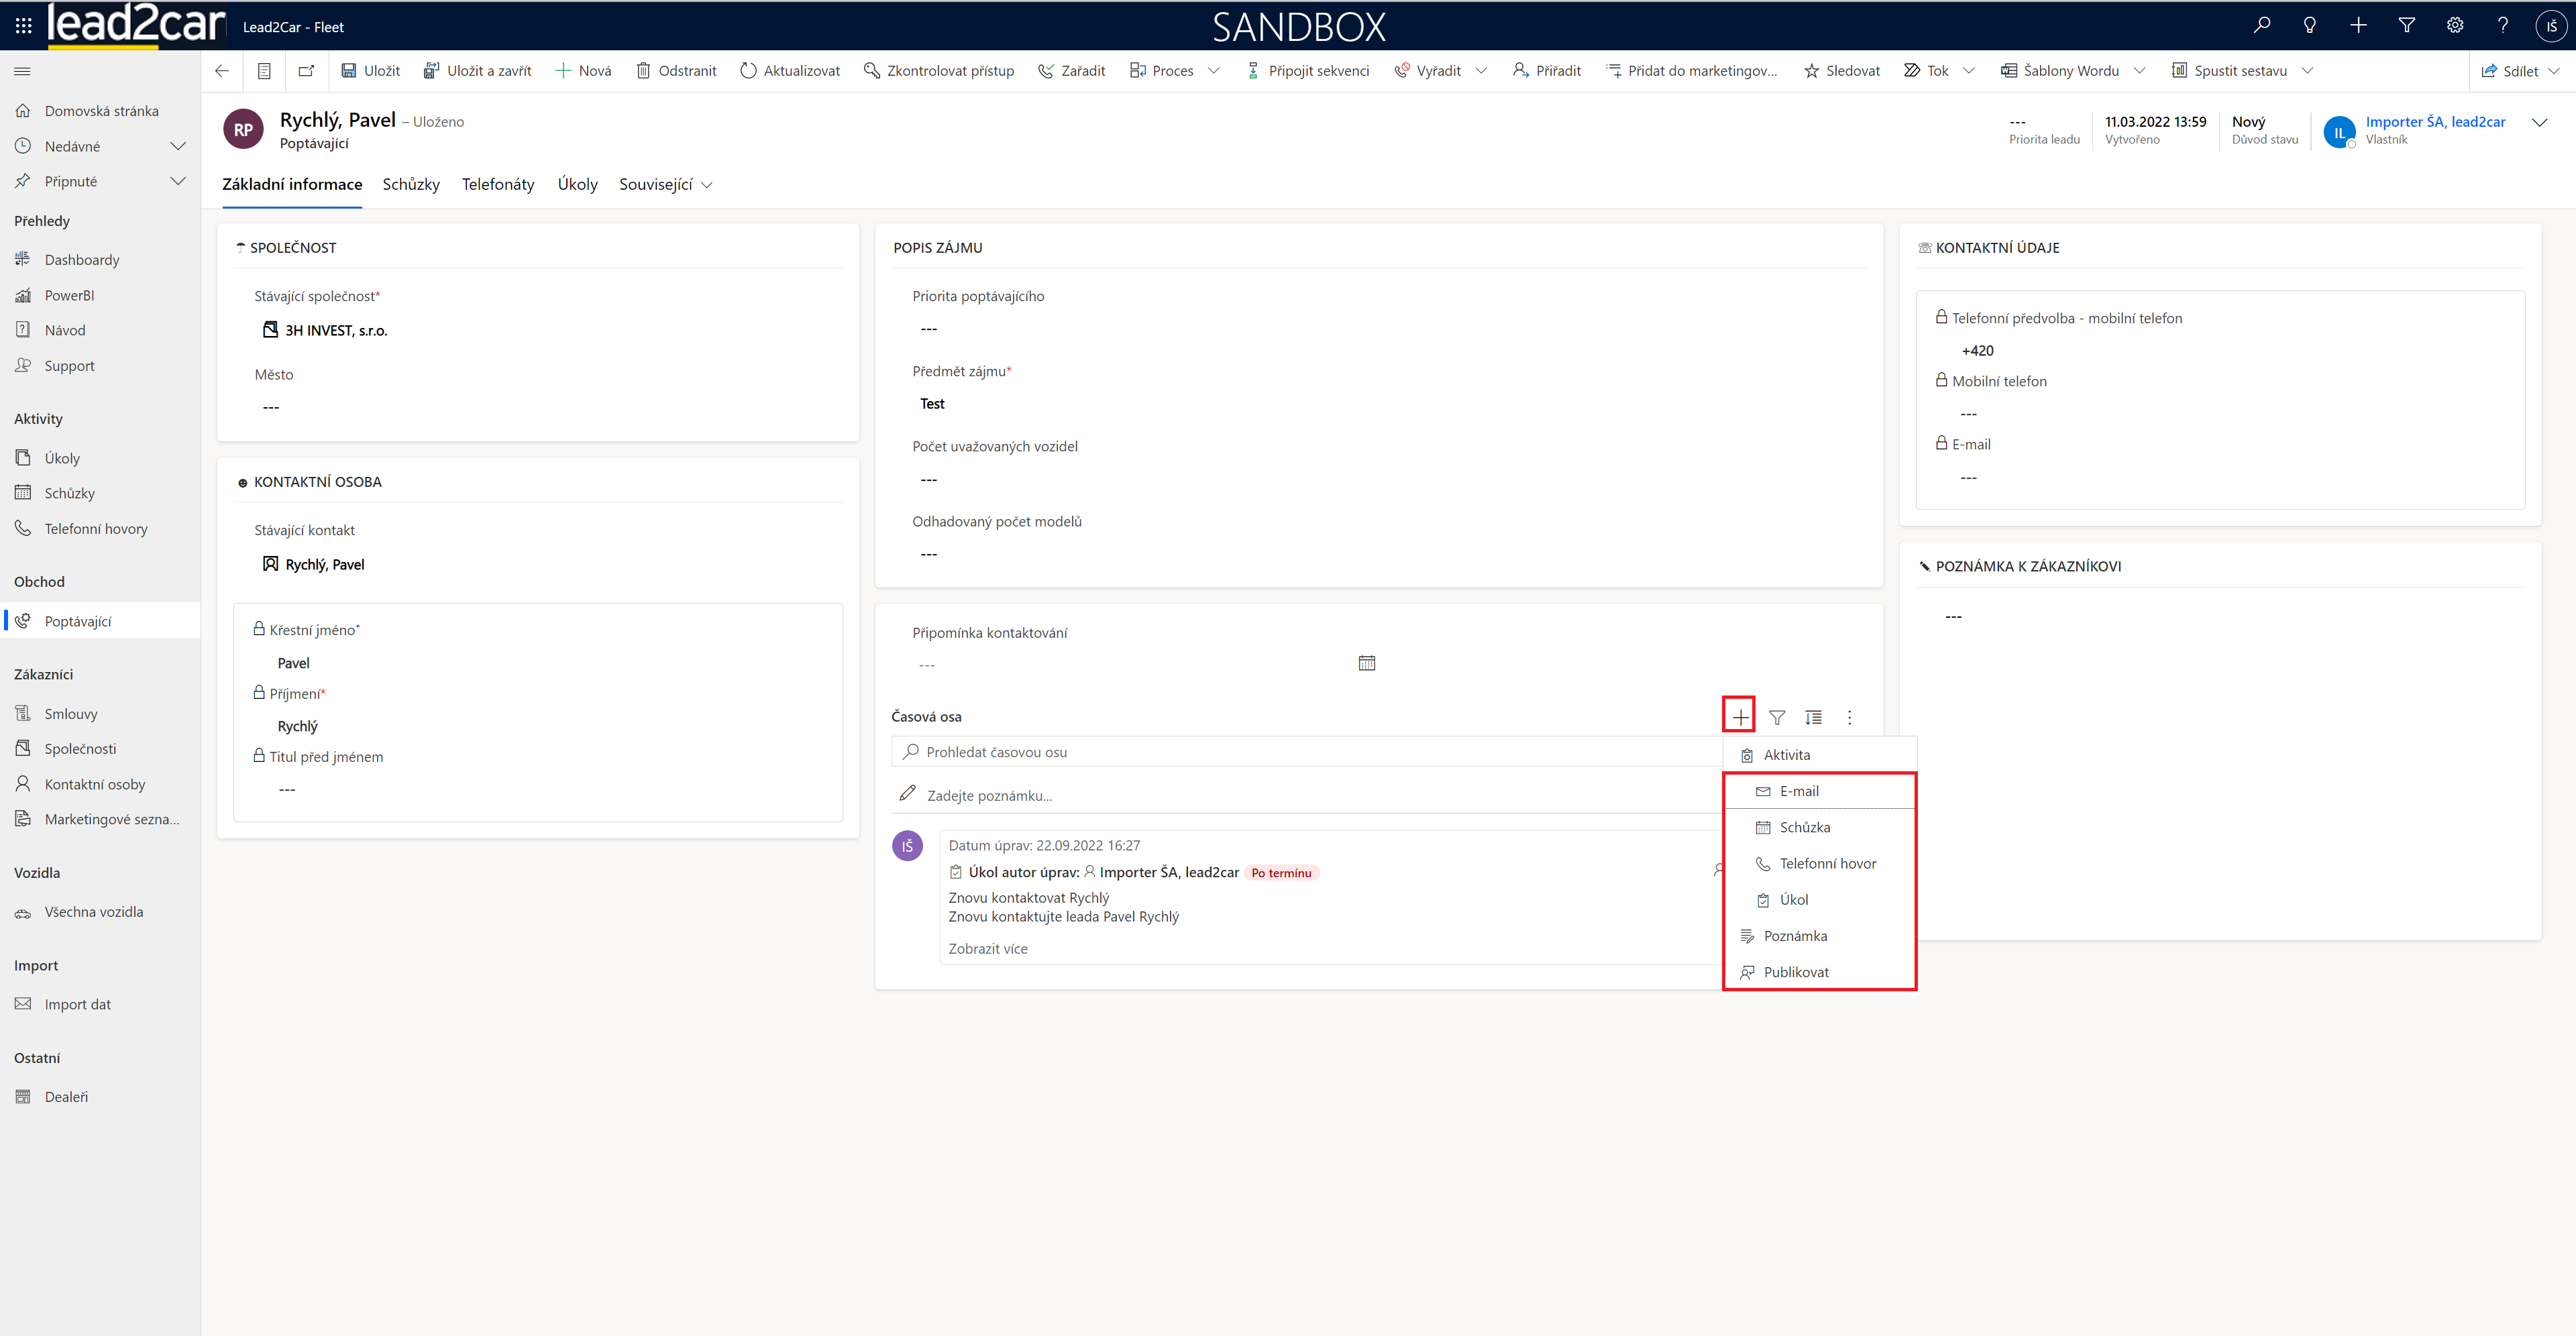Open the app launcher waffle icon
Image resolution: width=2576 pixels, height=1336 pixels.
coord(23,26)
